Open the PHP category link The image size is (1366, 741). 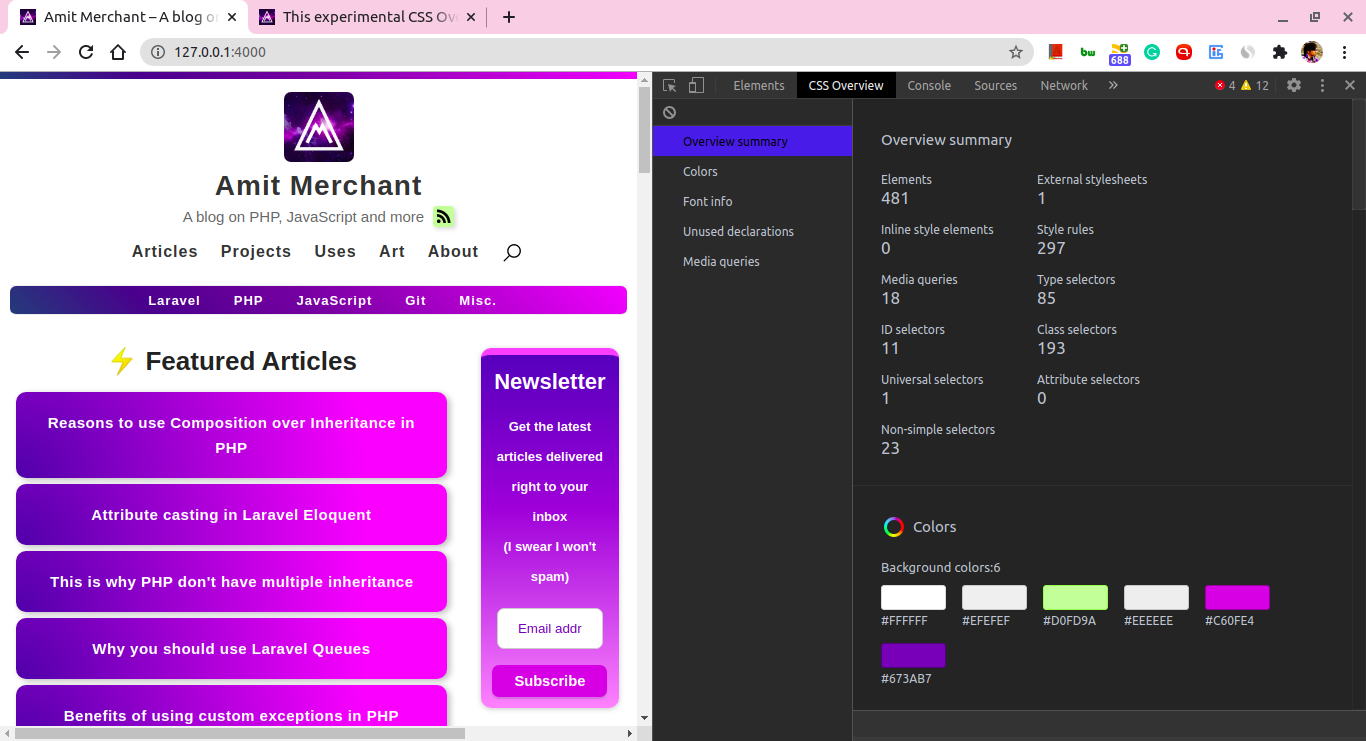(x=248, y=300)
